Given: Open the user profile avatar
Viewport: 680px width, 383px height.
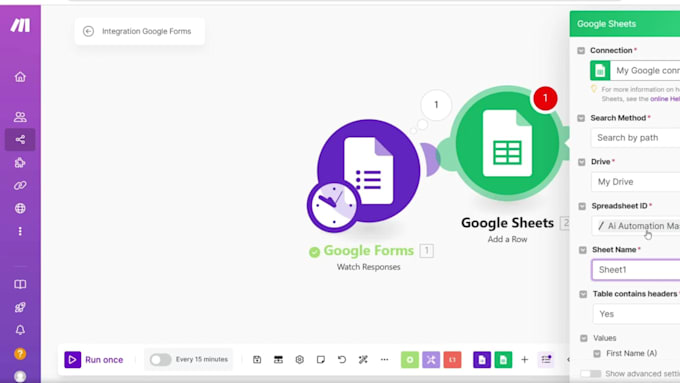Looking at the screenshot, I should tap(20, 376).
